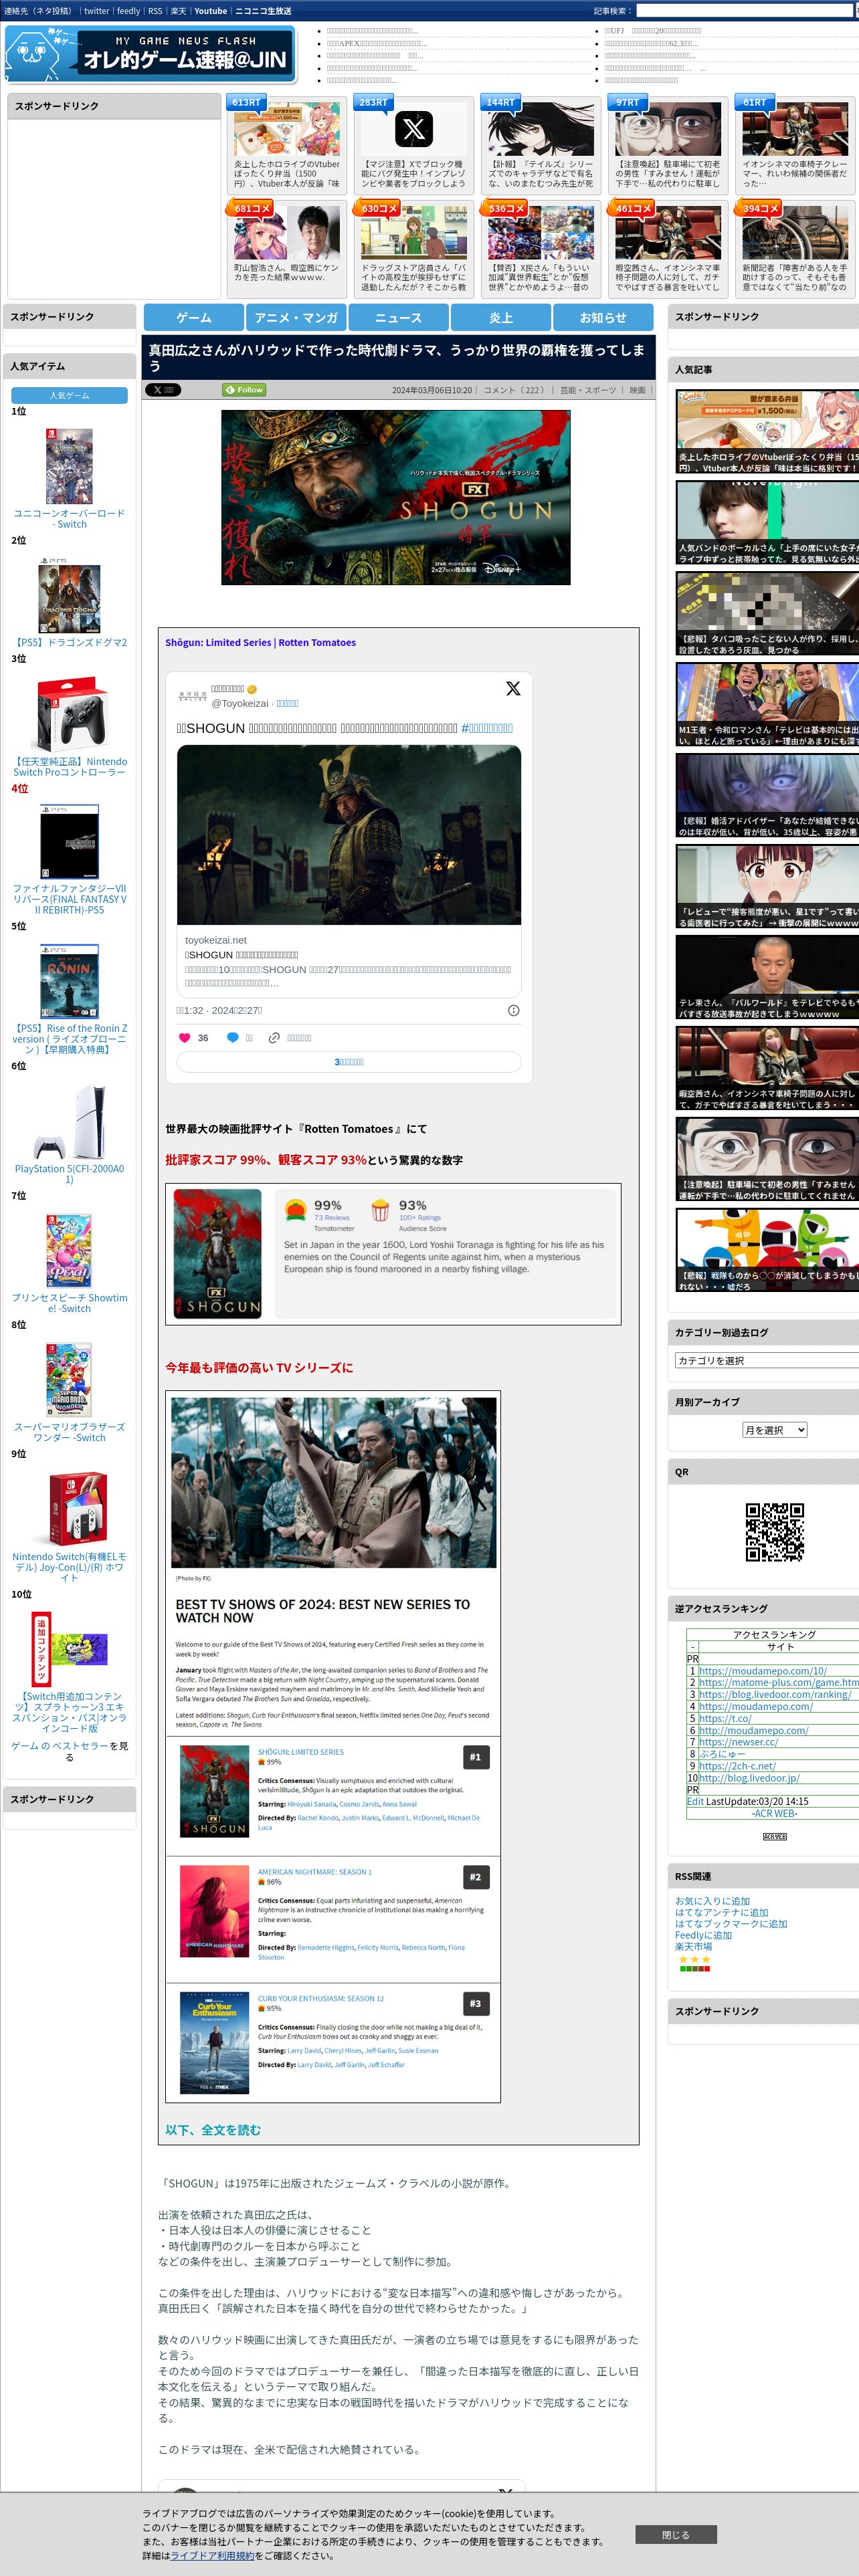This screenshot has width=859, height=2576.
Task: Click the 記事検索 search input field
Action: coord(746,11)
